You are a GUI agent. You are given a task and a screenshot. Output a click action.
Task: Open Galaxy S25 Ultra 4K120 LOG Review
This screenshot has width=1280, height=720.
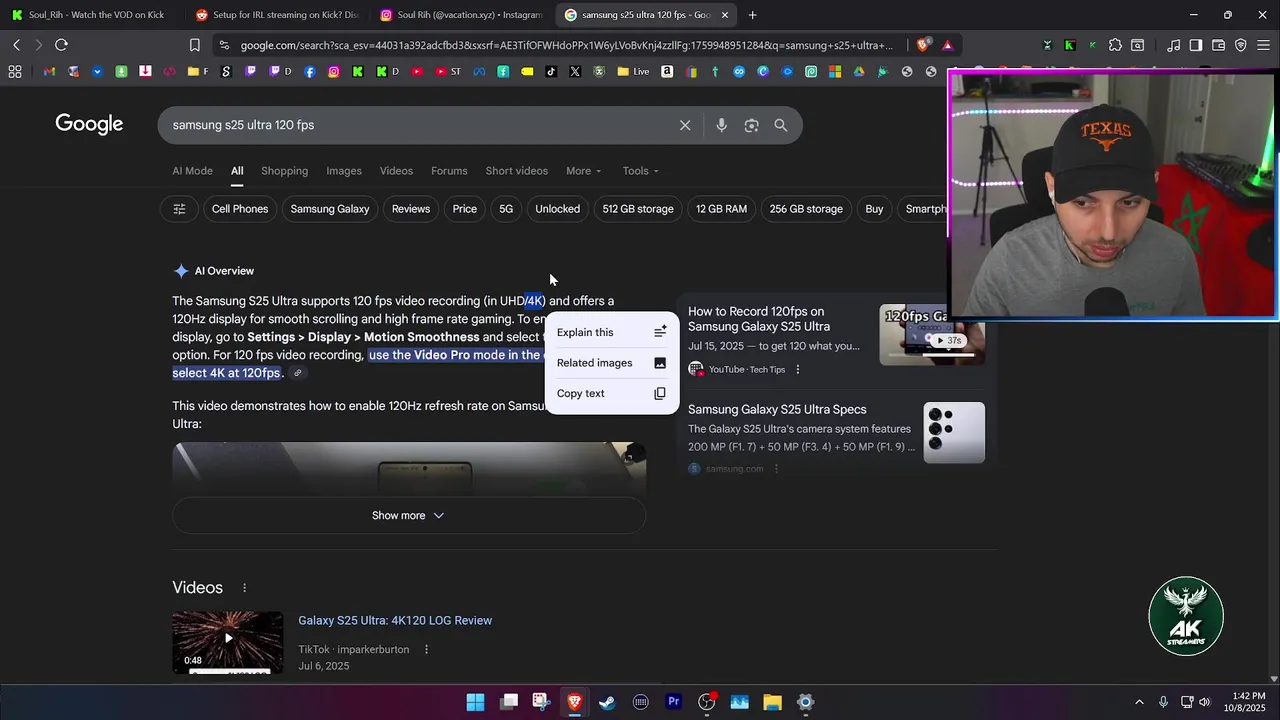click(395, 621)
